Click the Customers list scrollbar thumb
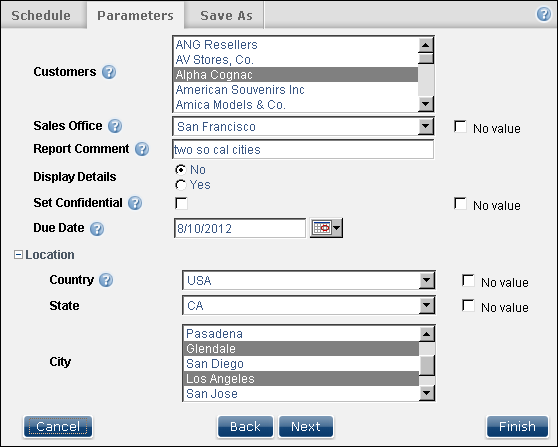Viewport: 558px width, 447px height. (x=426, y=58)
